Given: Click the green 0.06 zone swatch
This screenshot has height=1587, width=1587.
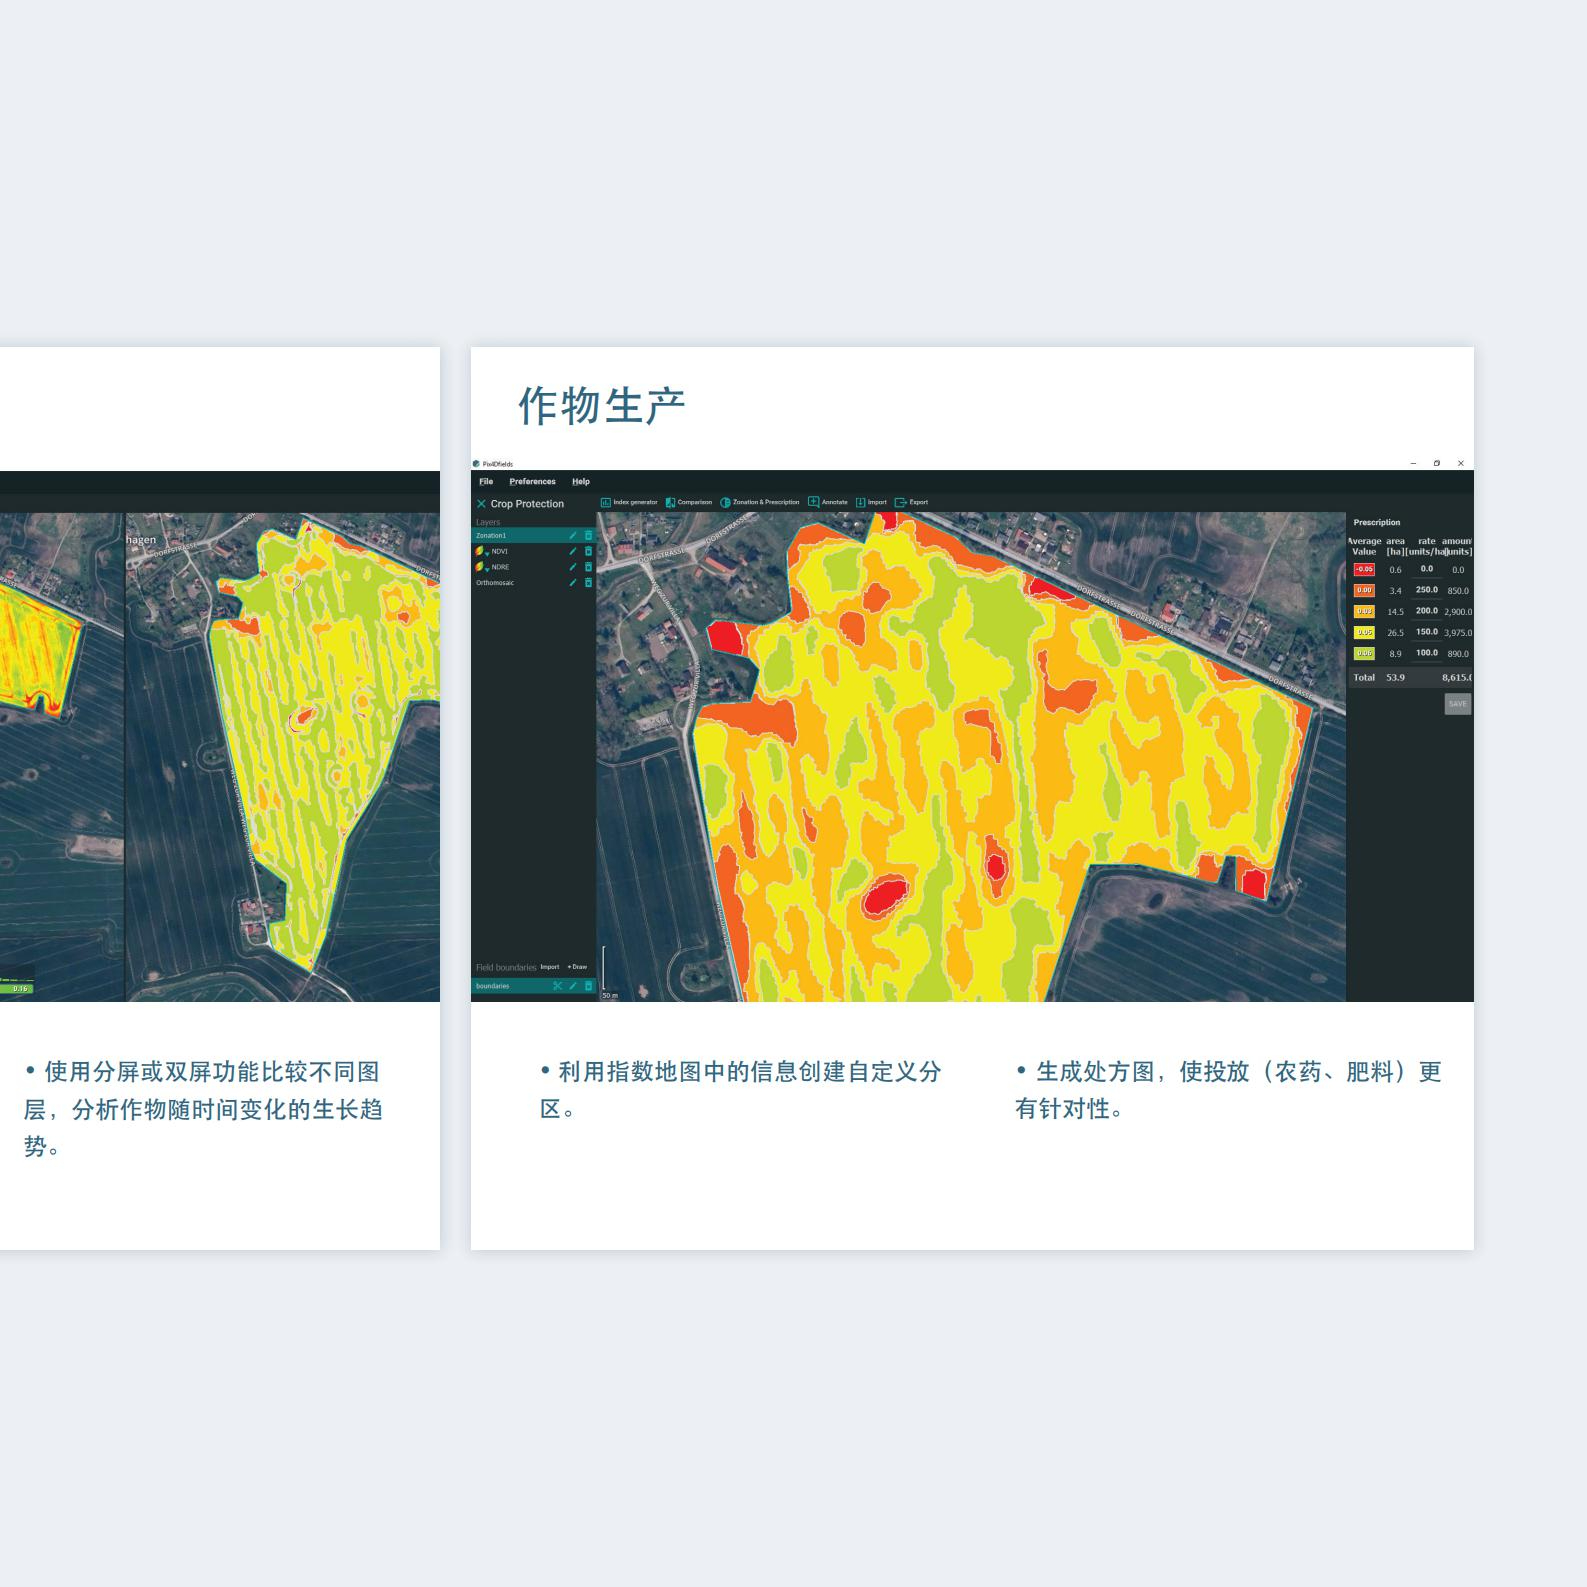Looking at the screenshot, I should (x=1364, y=654).
